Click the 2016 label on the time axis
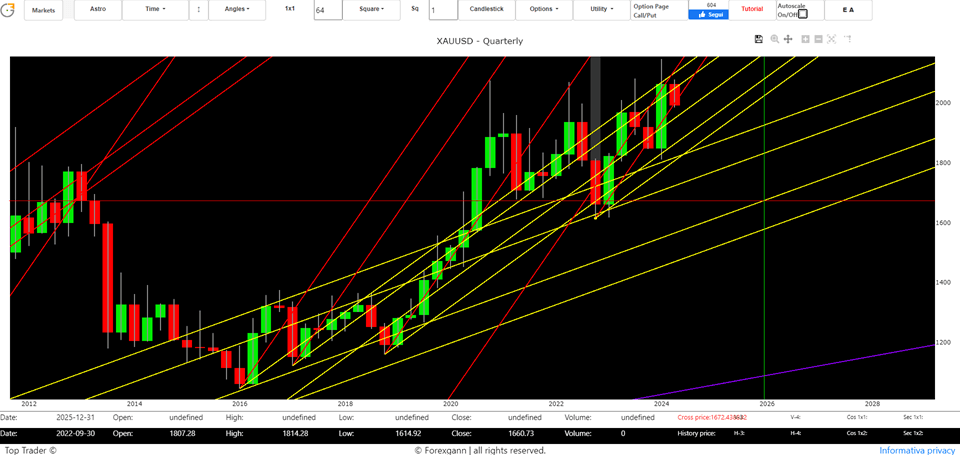 (239, 404)
